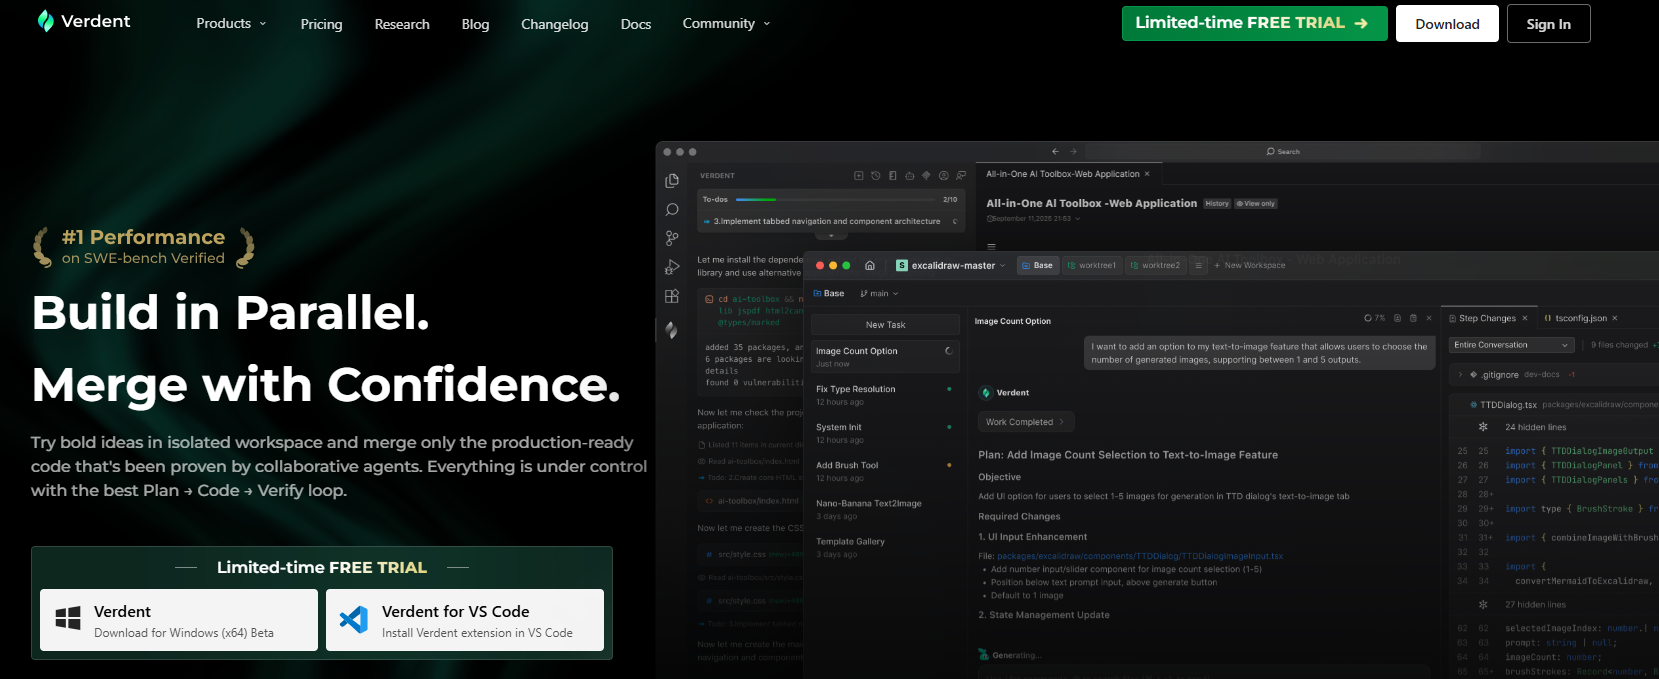Click the book icon in the VERDENT panel header
The height and width of the screenshot is (679, 1659).
(892, 175)
